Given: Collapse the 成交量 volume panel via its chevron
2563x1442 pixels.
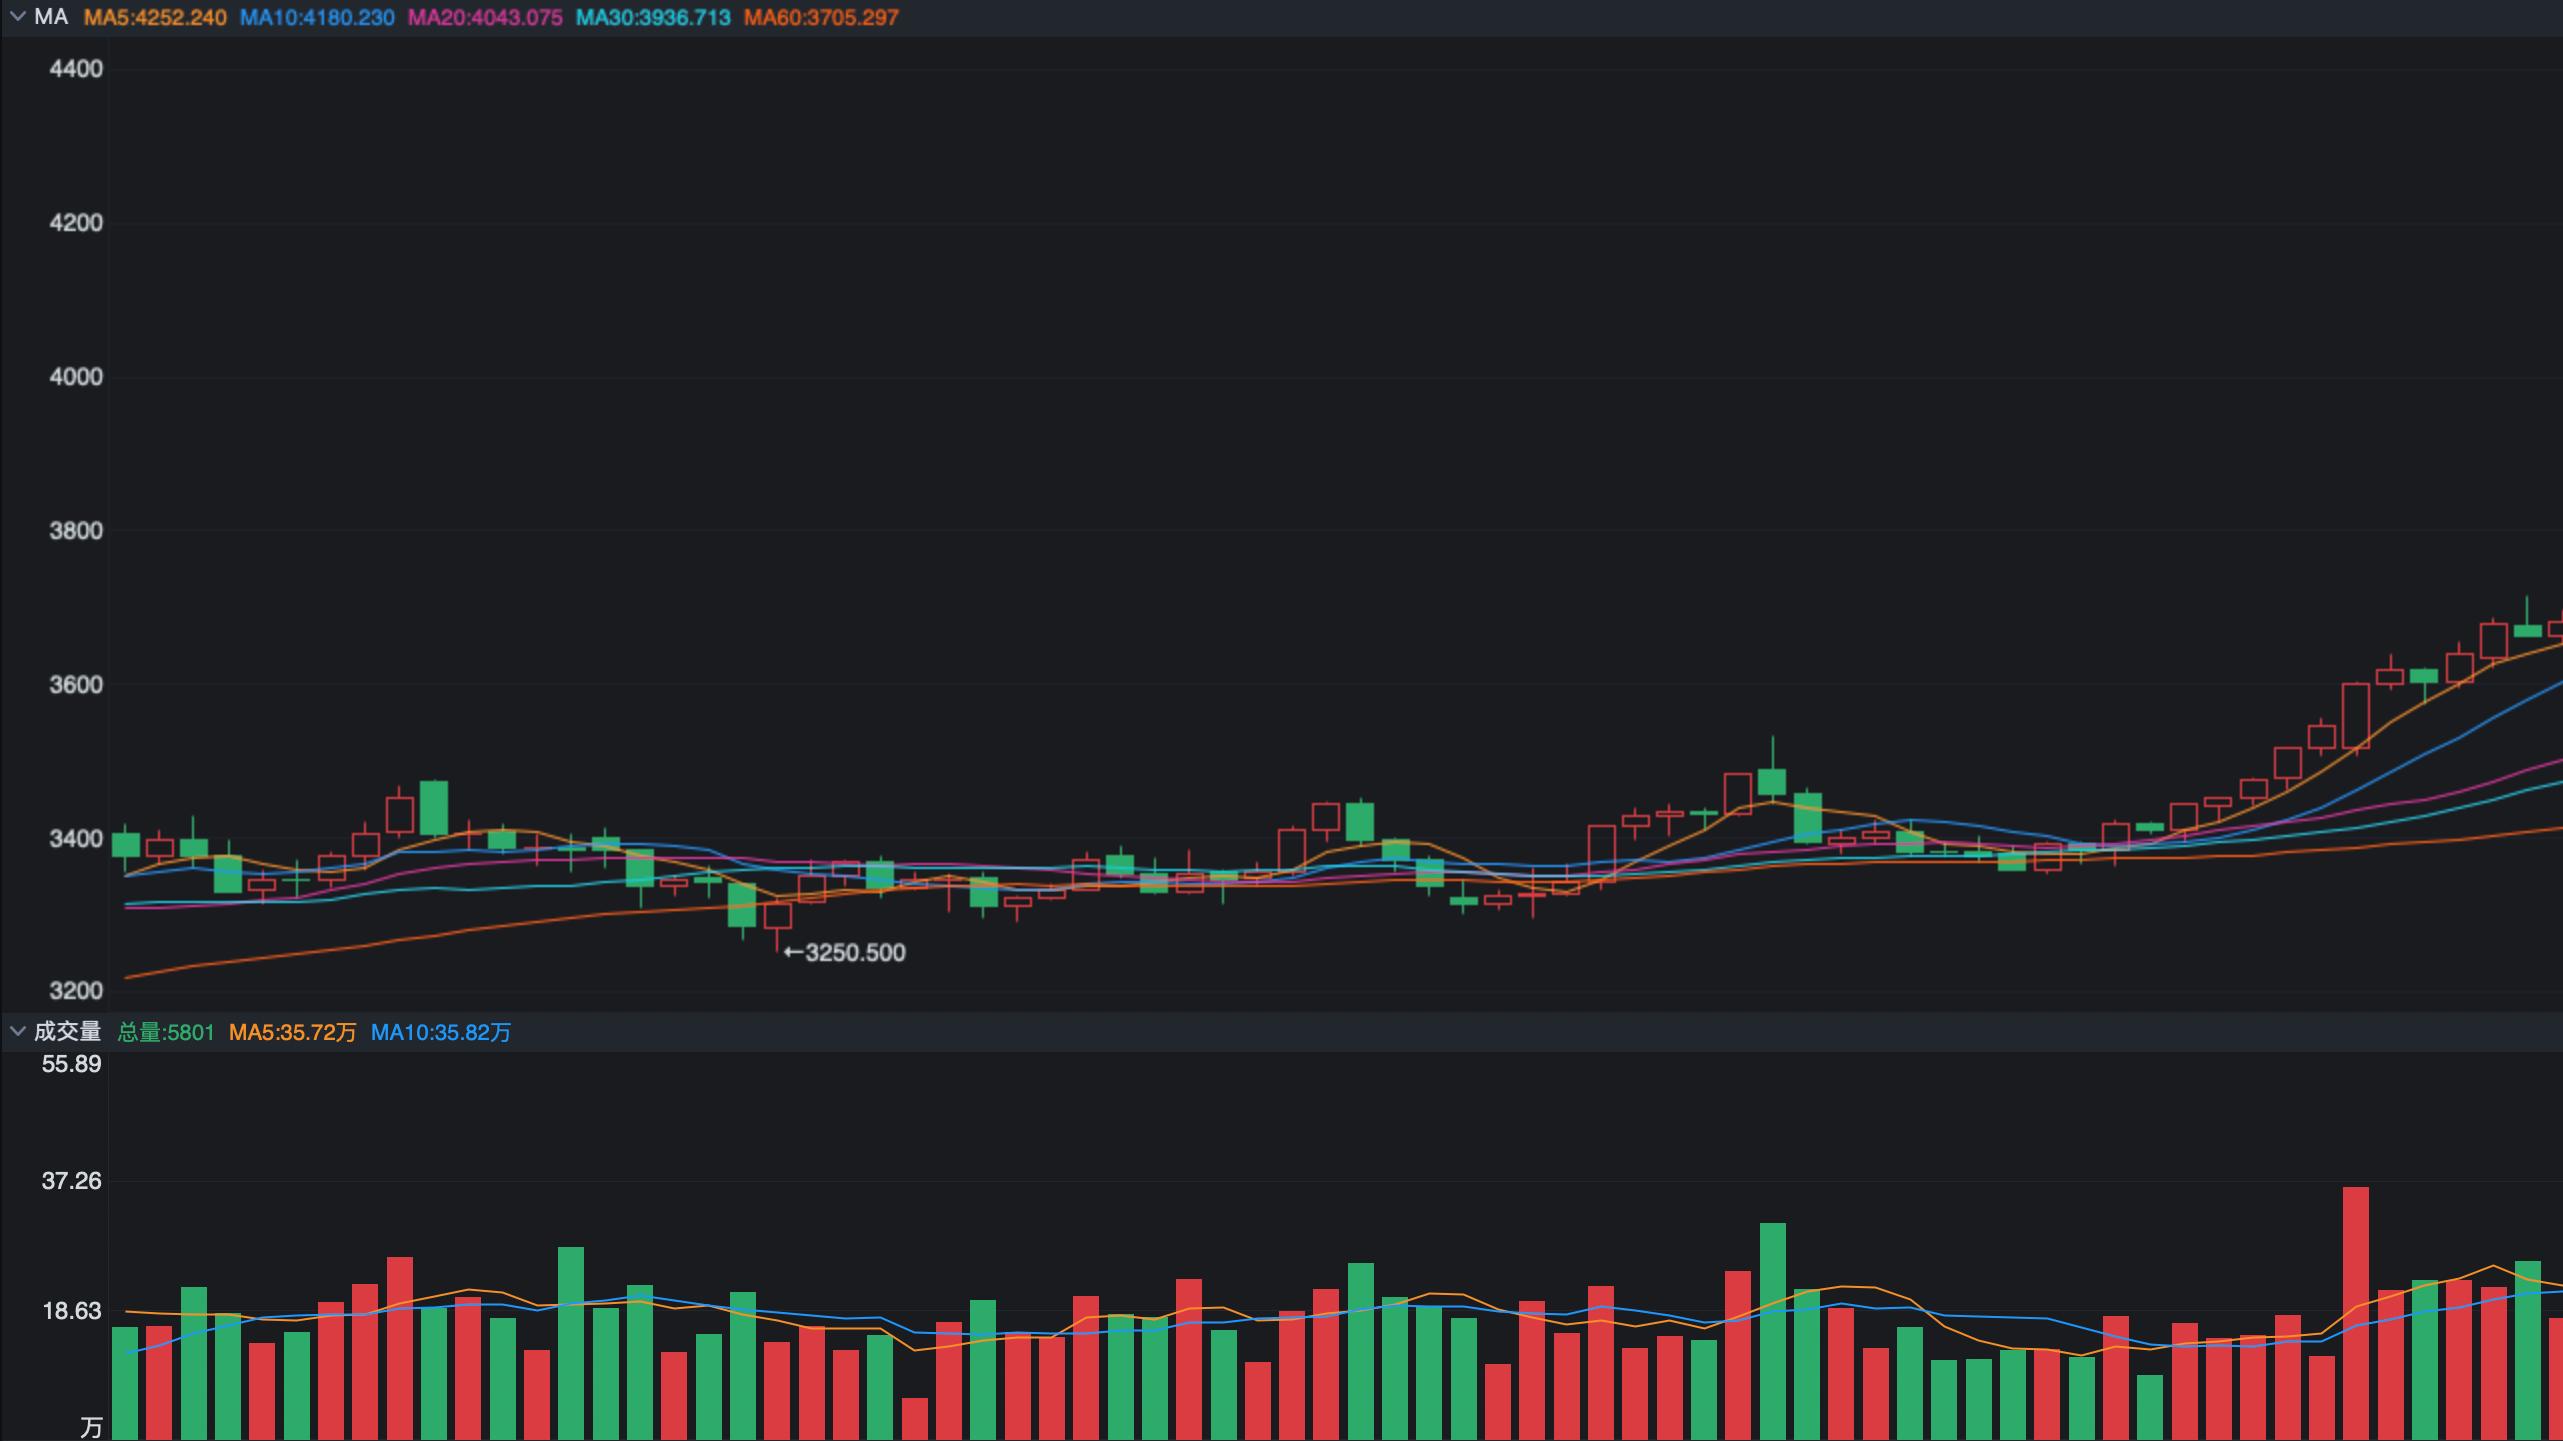Looking at the screenshot, I should 18,1031.
